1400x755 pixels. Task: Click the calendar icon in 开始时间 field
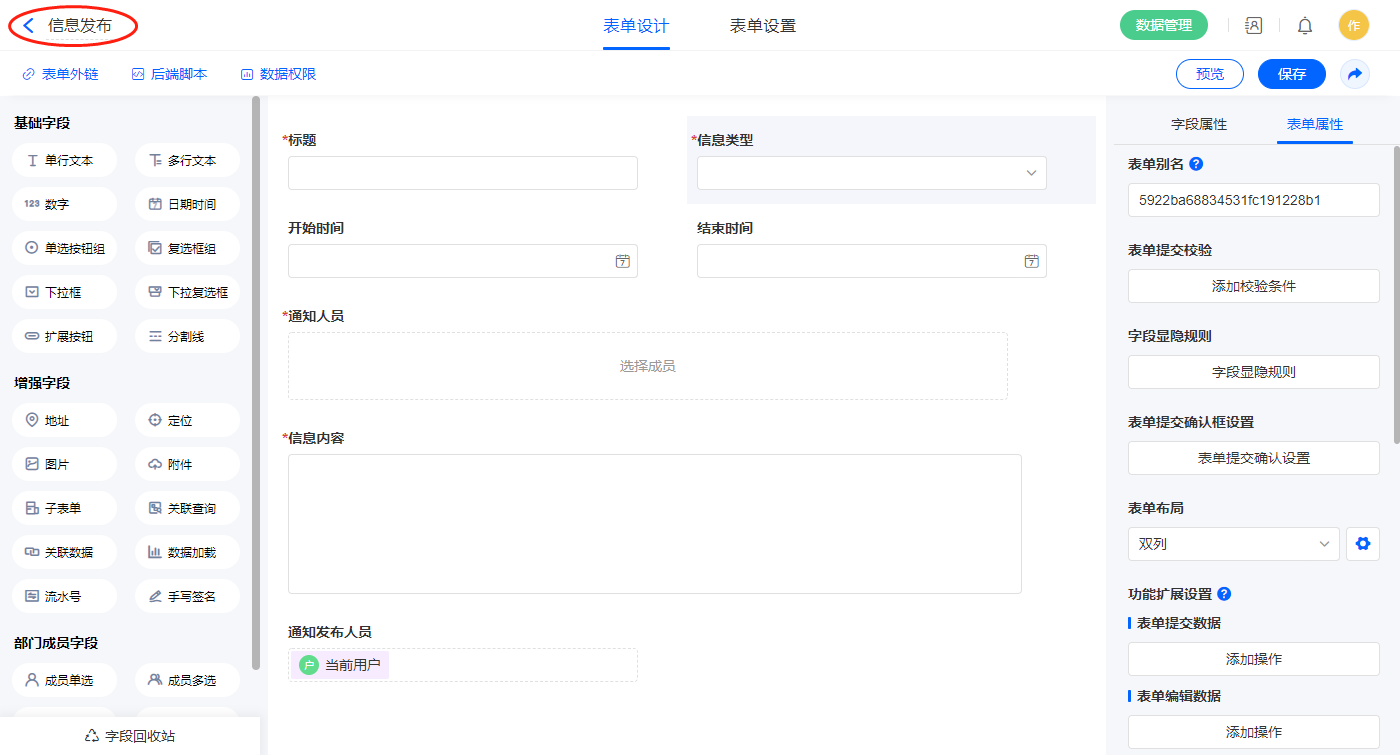pos(622,261)
